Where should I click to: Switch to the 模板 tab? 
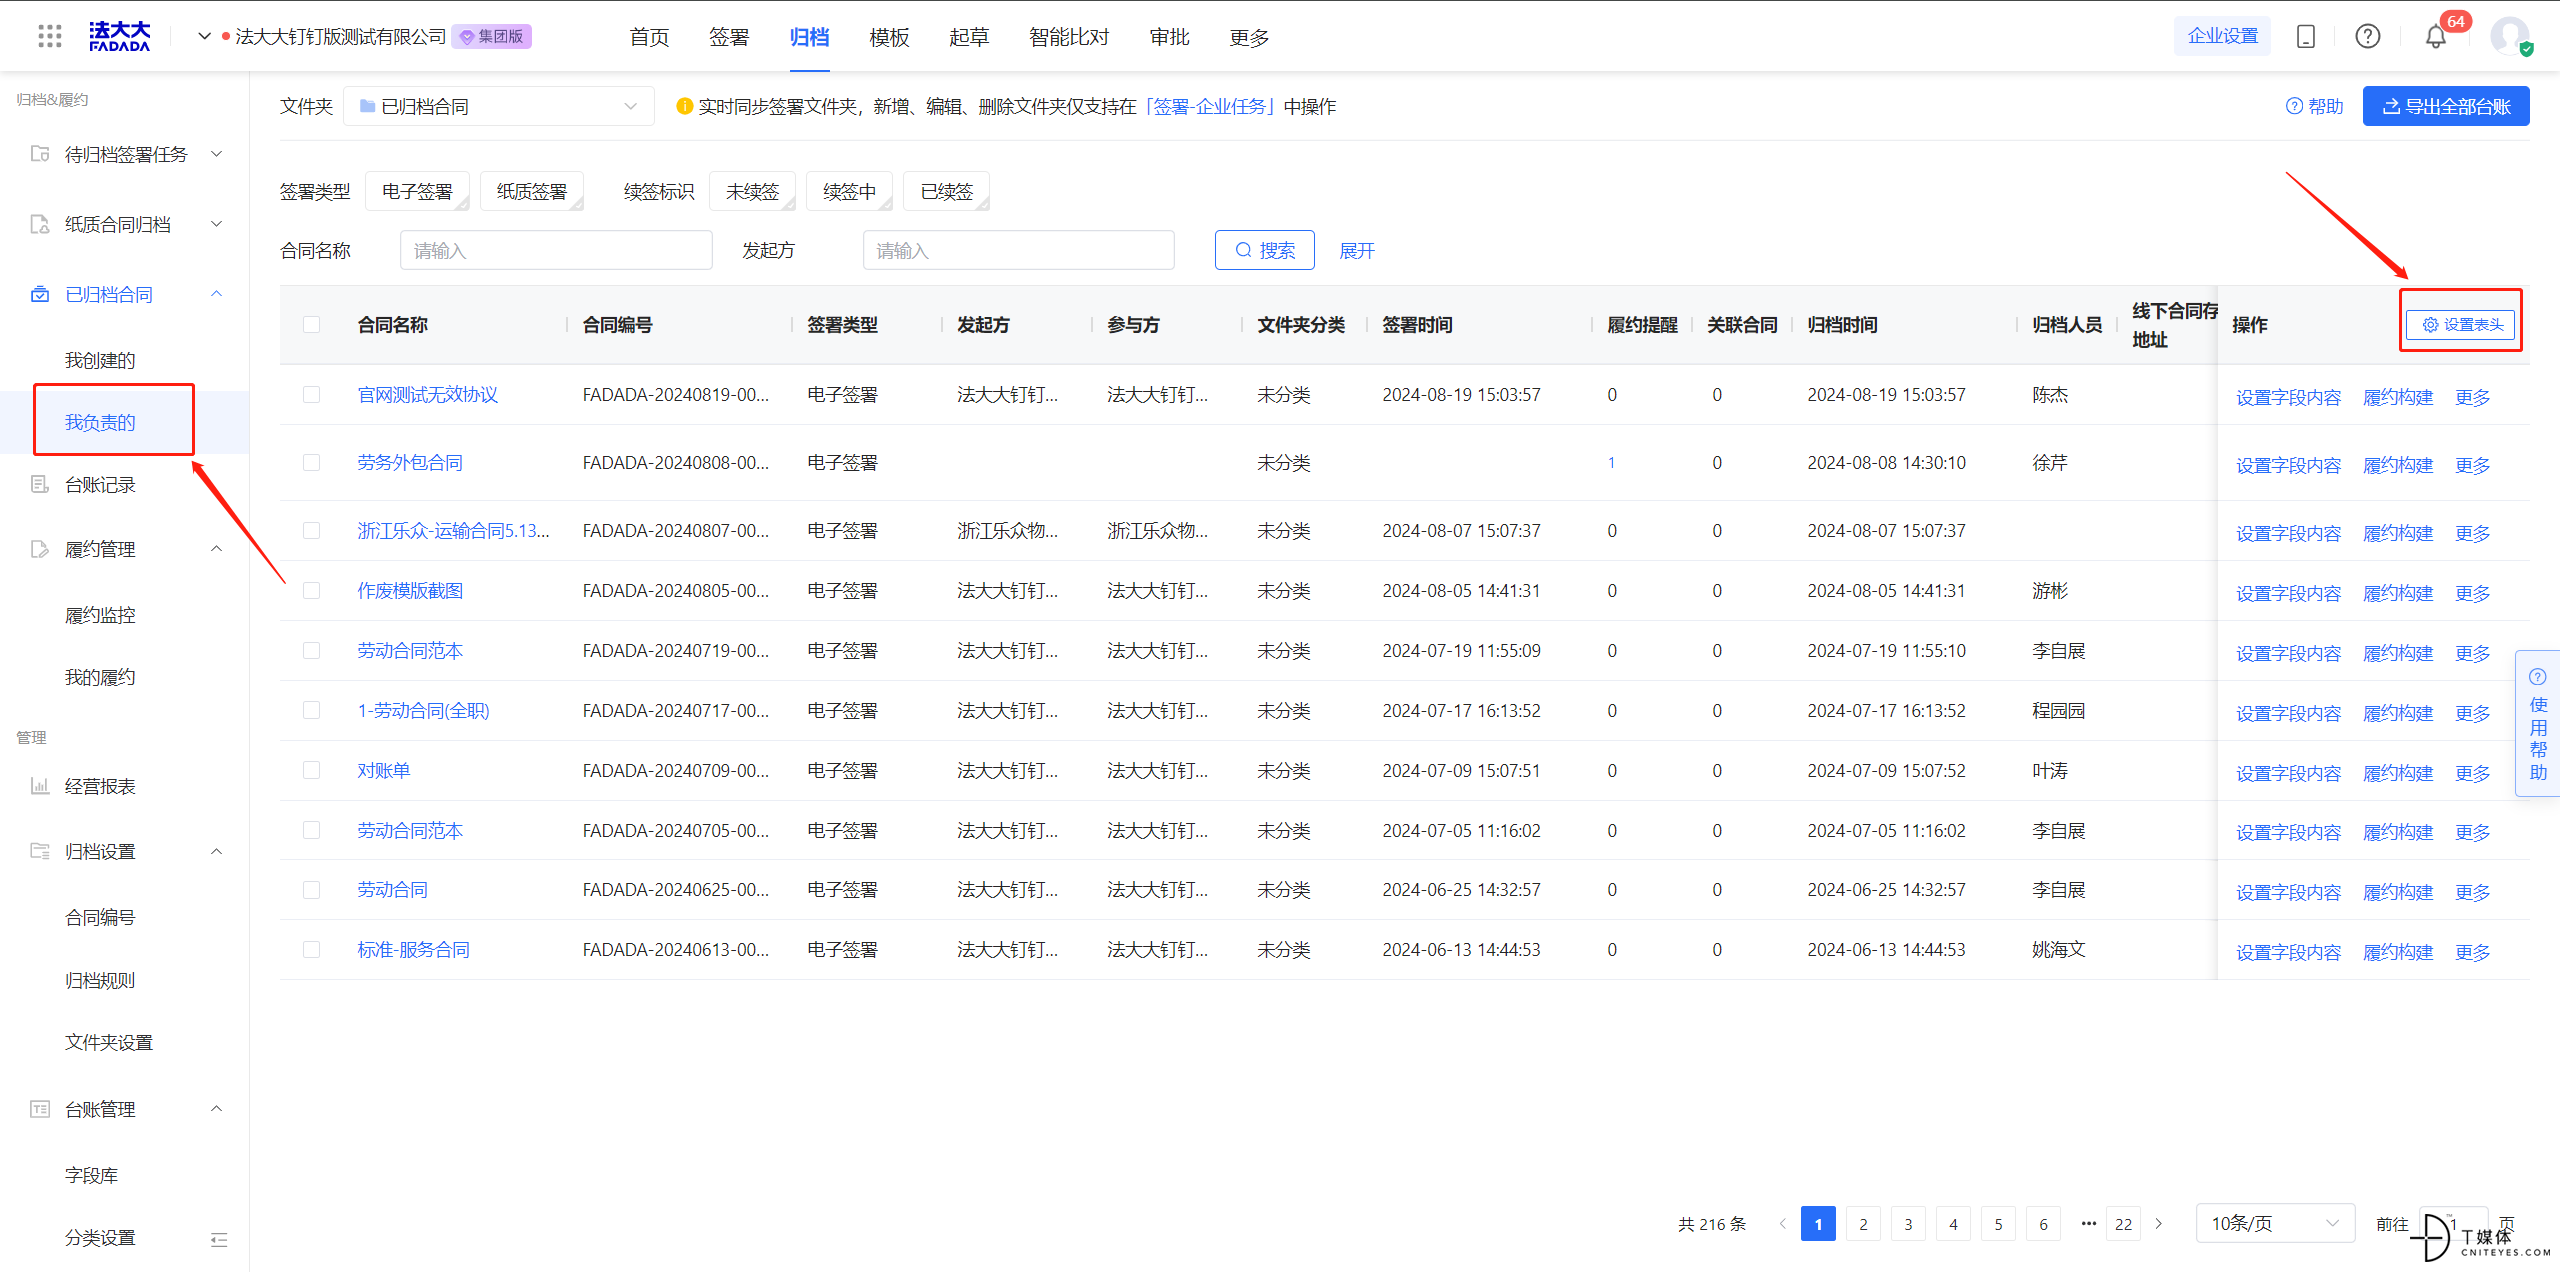click(889, 37)
